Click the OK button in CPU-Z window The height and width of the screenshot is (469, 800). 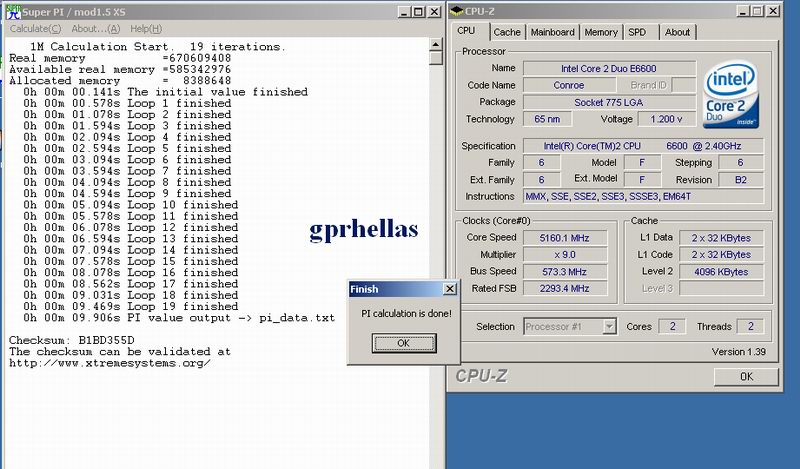746,377
